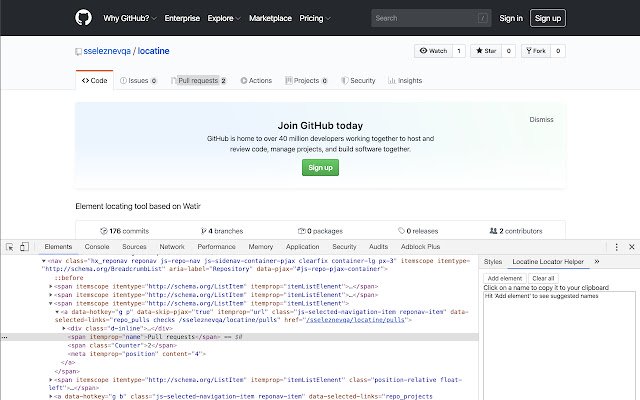This screenshot has width=640, height=400.
Task: Collapse the data-hotkey g p anchor node
Action: pos(57,312)
